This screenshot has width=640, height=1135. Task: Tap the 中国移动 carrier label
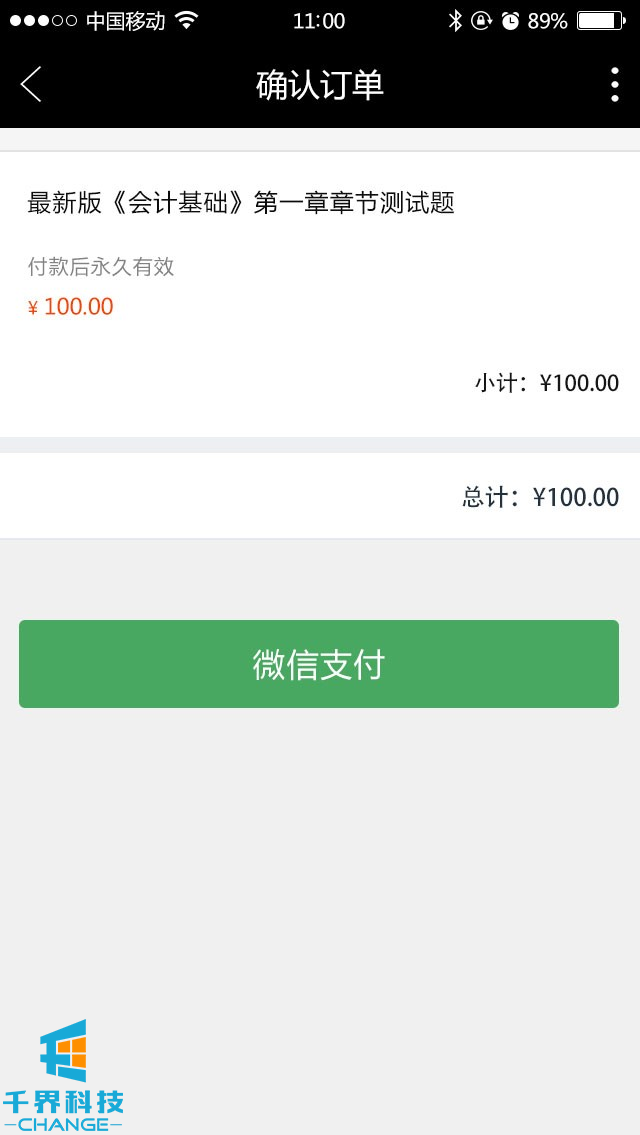point(125,21)
